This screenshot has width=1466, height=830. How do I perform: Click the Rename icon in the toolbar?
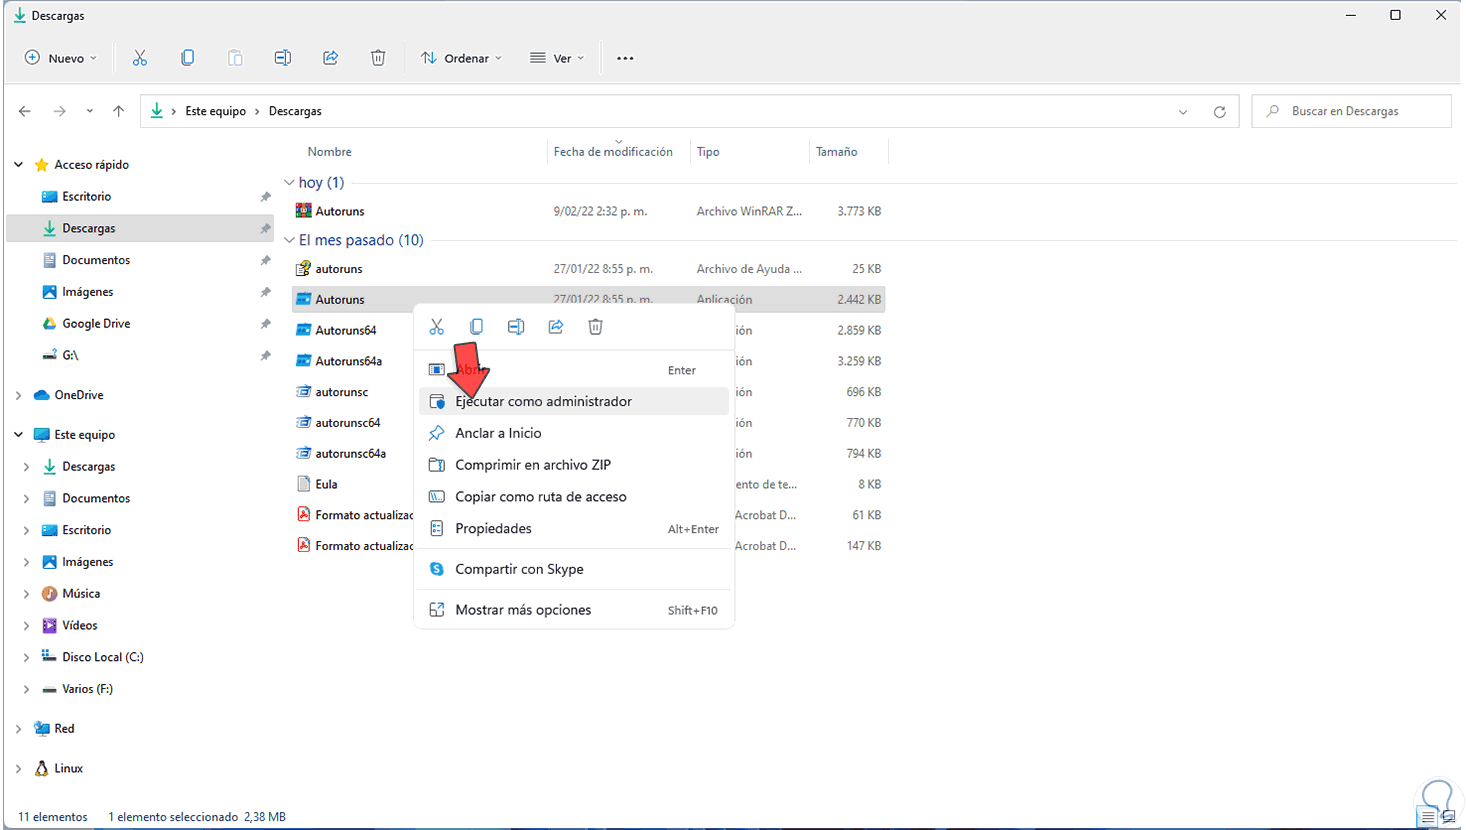click(x=283, y=58)
